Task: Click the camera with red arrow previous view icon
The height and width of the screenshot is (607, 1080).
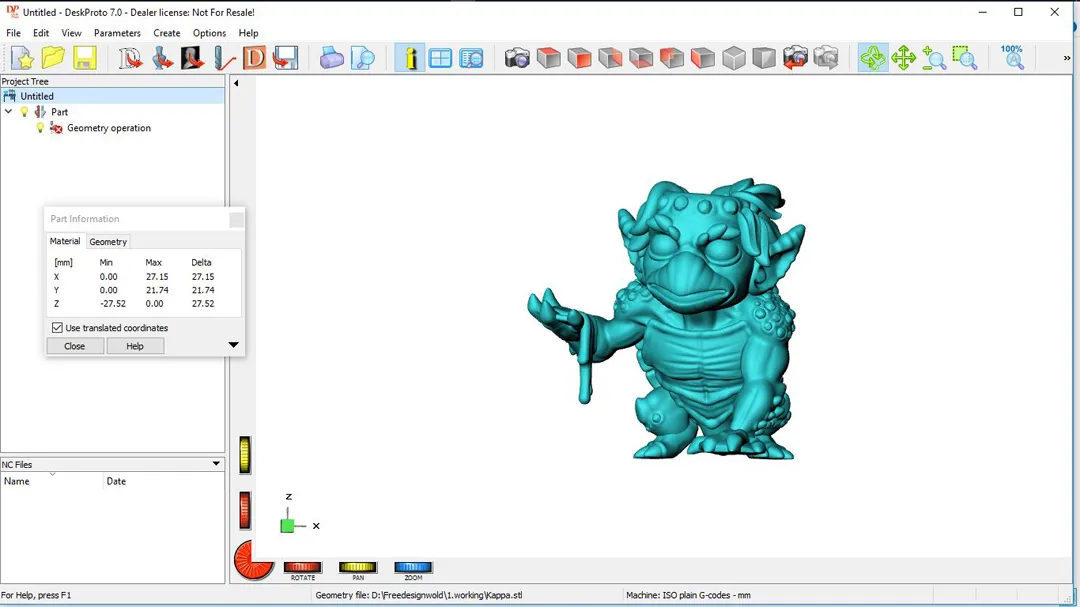Action: click(x=796, y=58)
